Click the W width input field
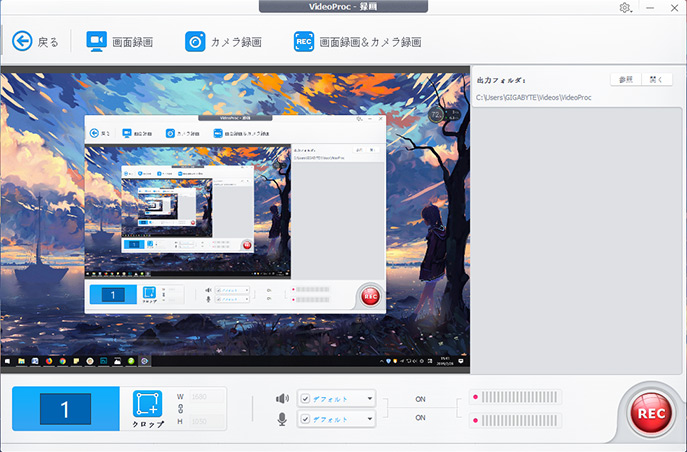The image size is (687, 452). coord(207,396)
